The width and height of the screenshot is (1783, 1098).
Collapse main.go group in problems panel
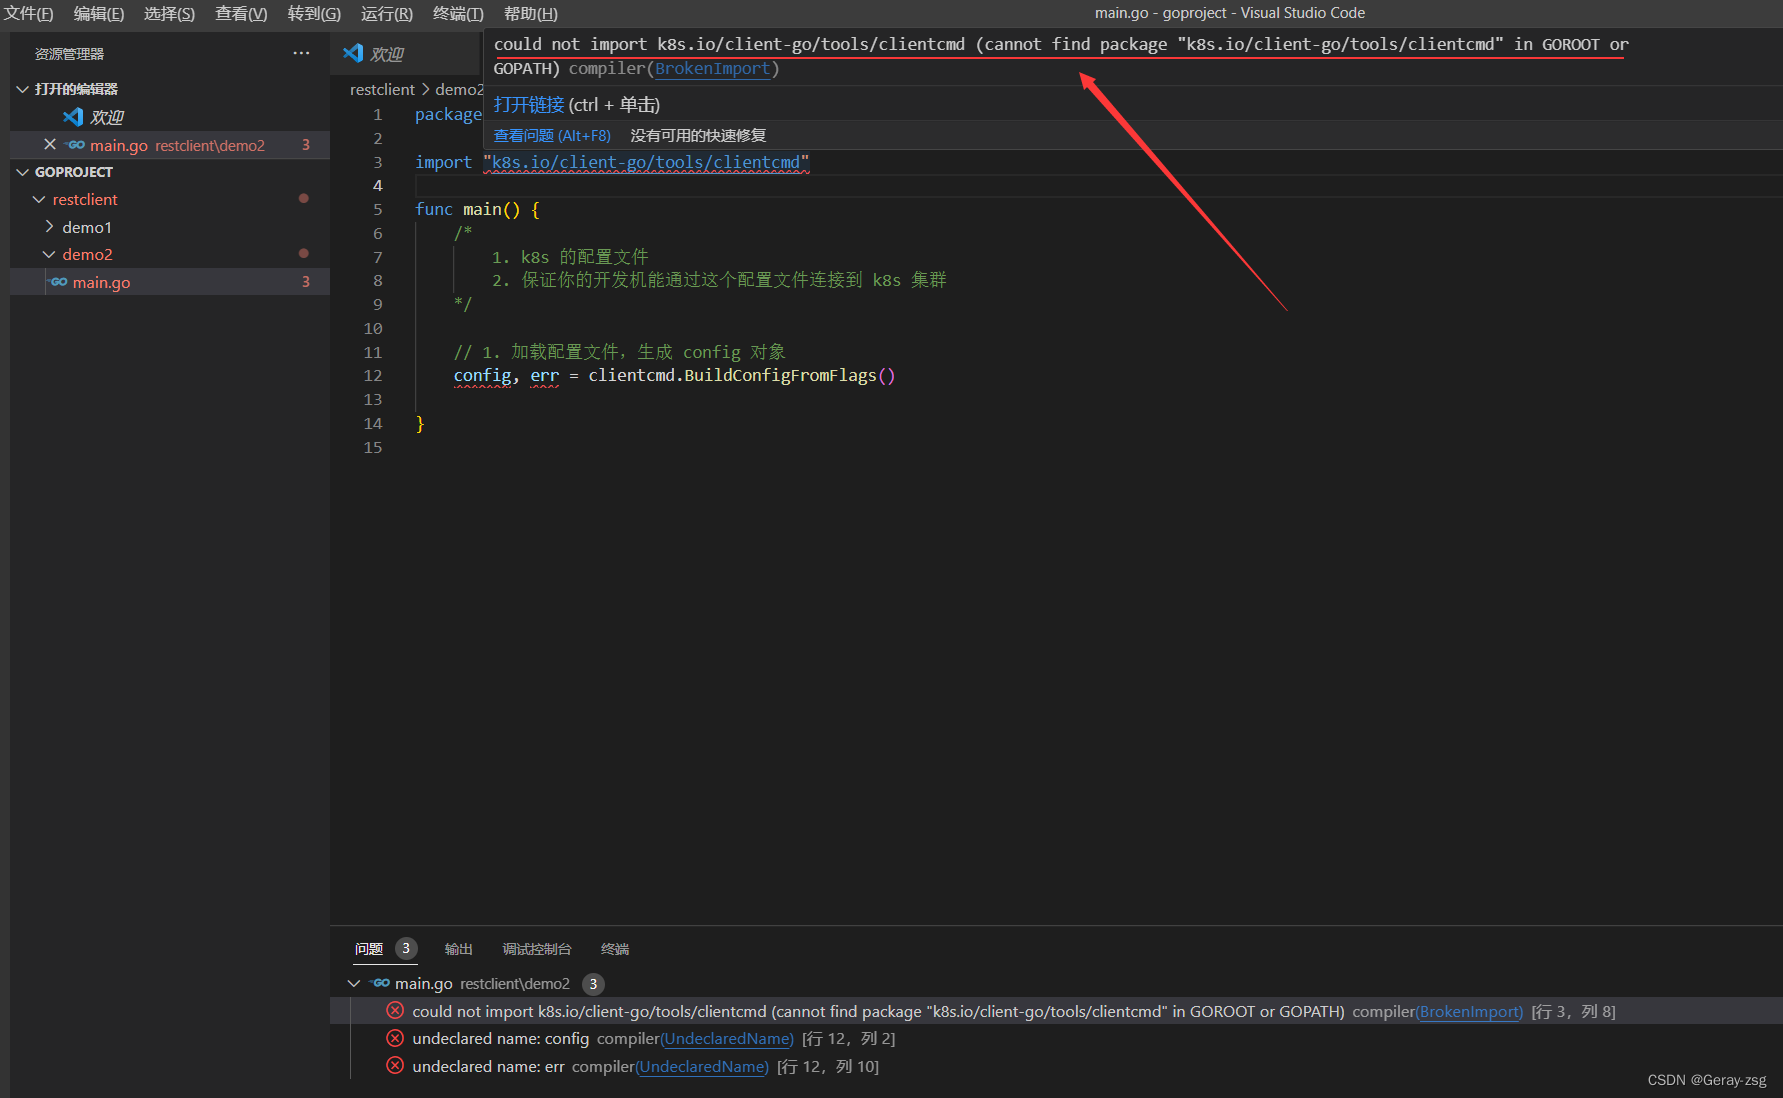pos(354,984)
